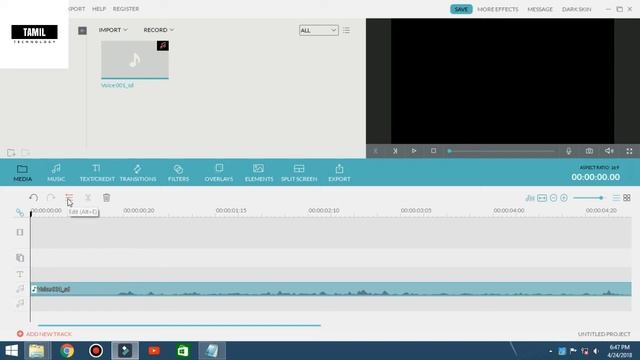This screenshot has width=640, height=360.
Task: Open the screen recorder taskbar icon
Action: (x=96, y=351)
